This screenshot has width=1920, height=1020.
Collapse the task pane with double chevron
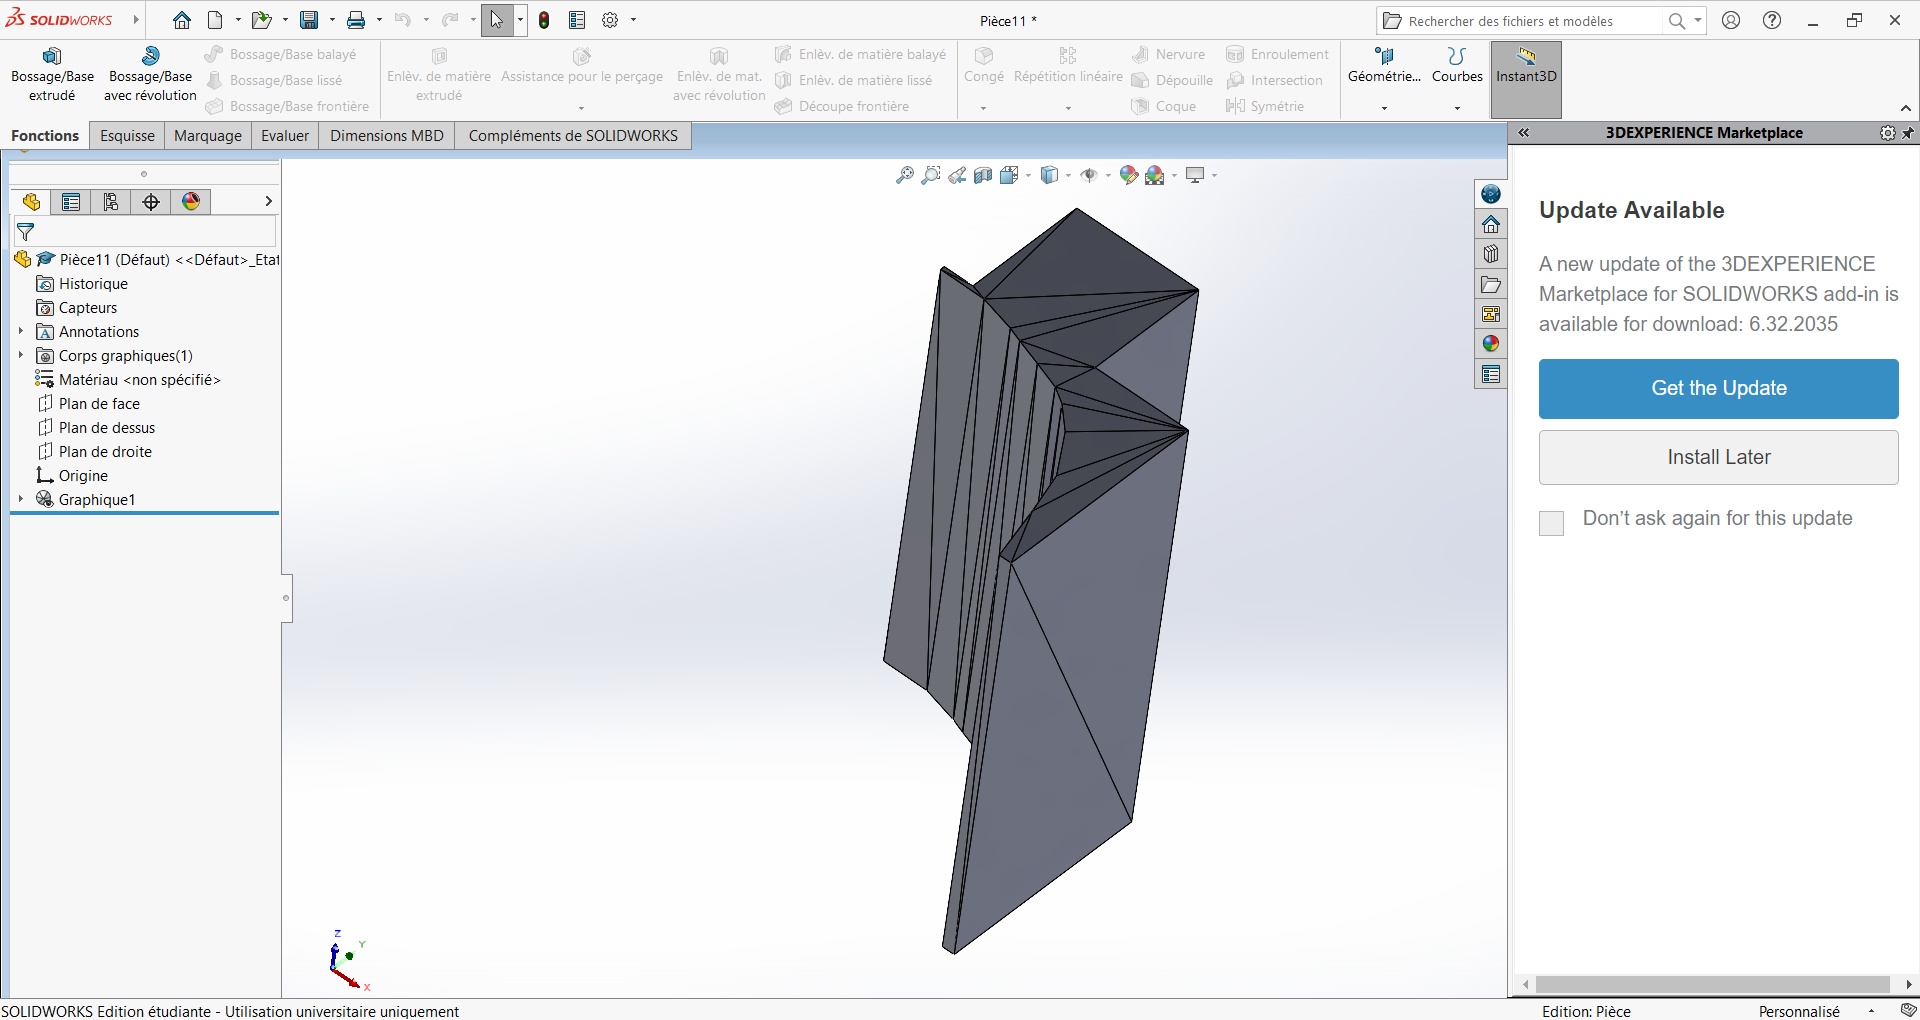pos(1524,133)
